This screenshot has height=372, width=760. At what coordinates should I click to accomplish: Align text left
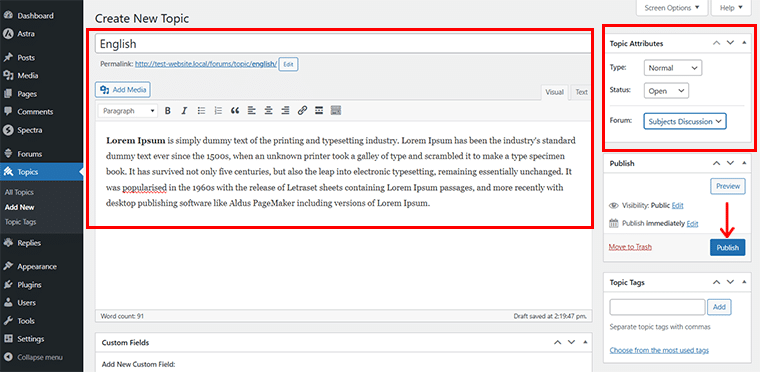252,111
